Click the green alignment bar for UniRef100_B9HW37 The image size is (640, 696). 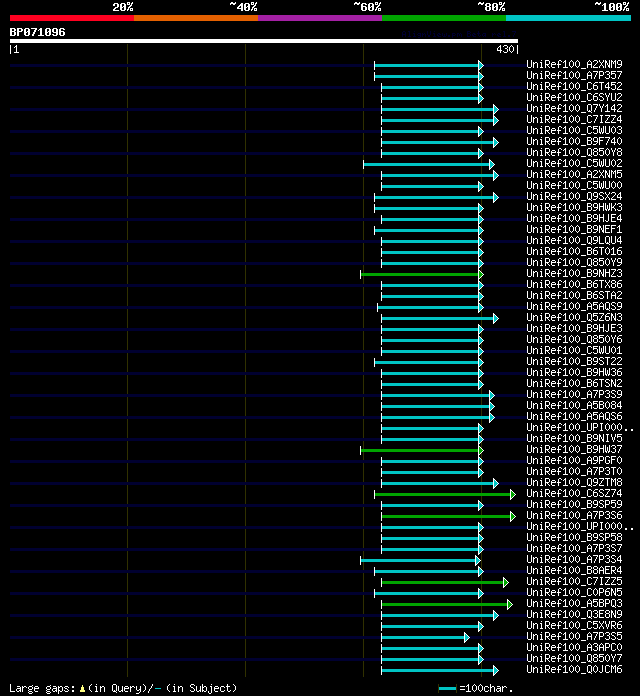click(422, 451)
